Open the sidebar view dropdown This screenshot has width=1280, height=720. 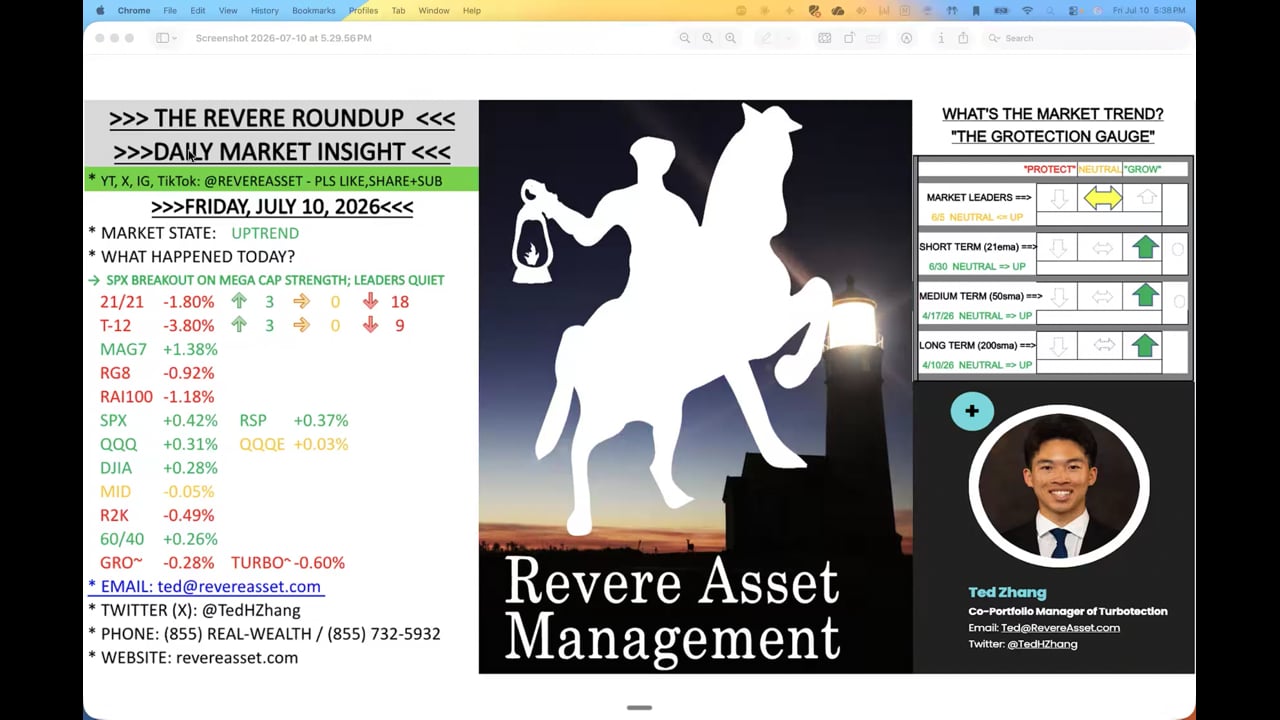point(166,38)
